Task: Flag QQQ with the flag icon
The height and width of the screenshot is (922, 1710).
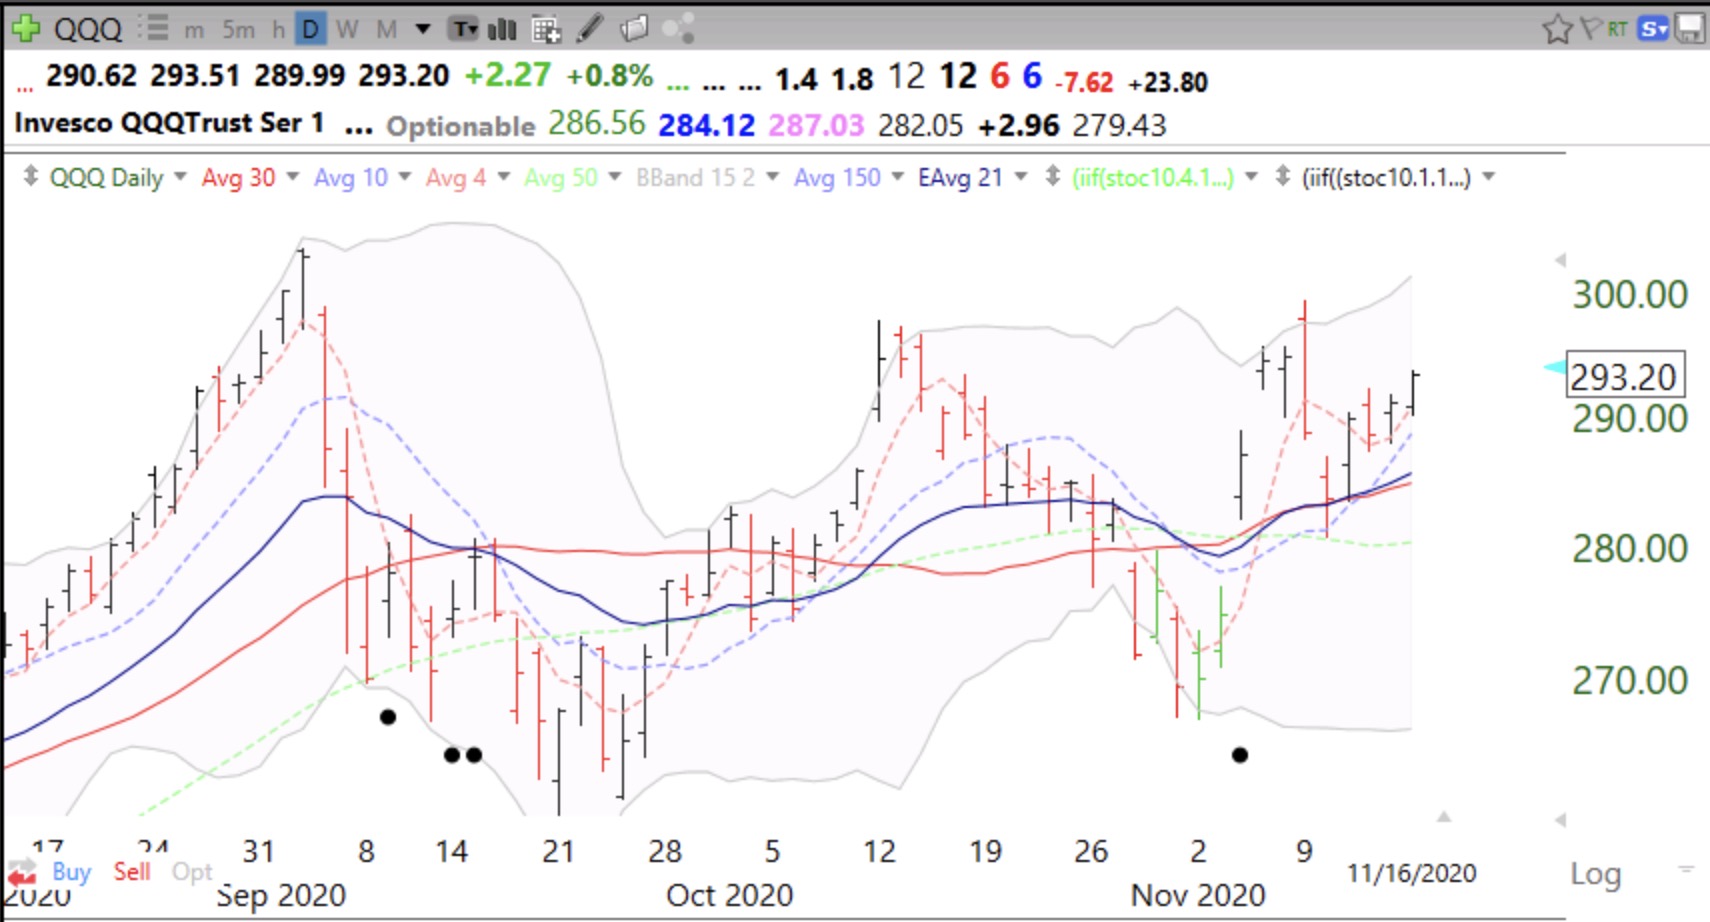Action: point(1590,28)
